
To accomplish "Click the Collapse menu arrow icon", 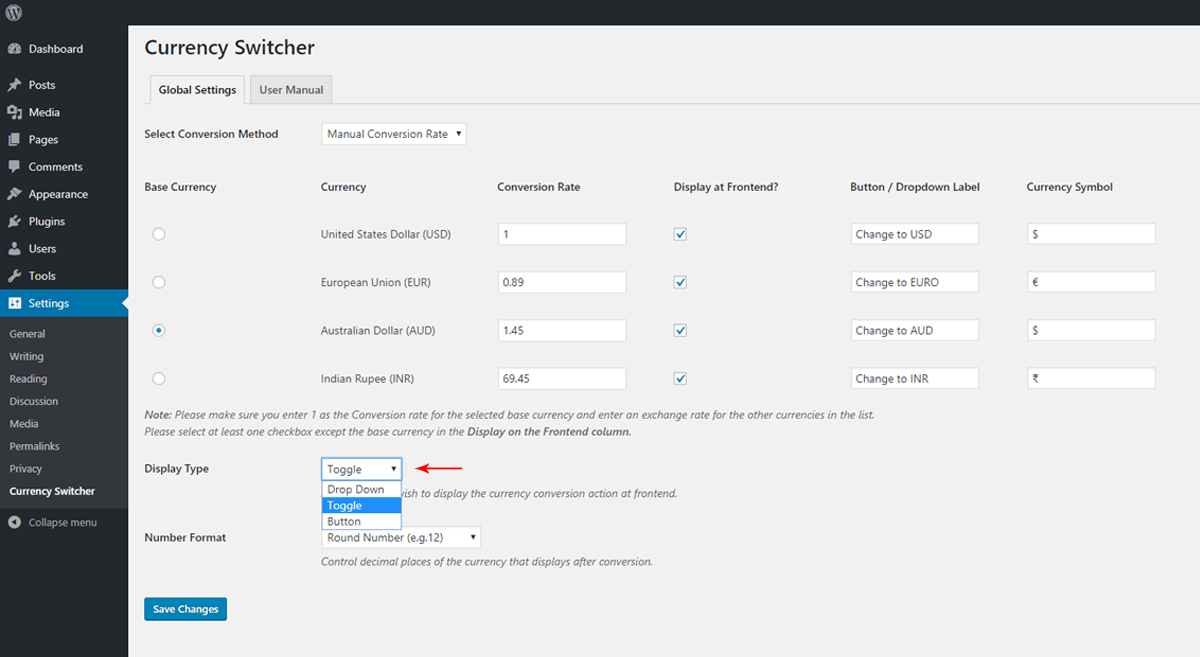I will coord(14,522).
